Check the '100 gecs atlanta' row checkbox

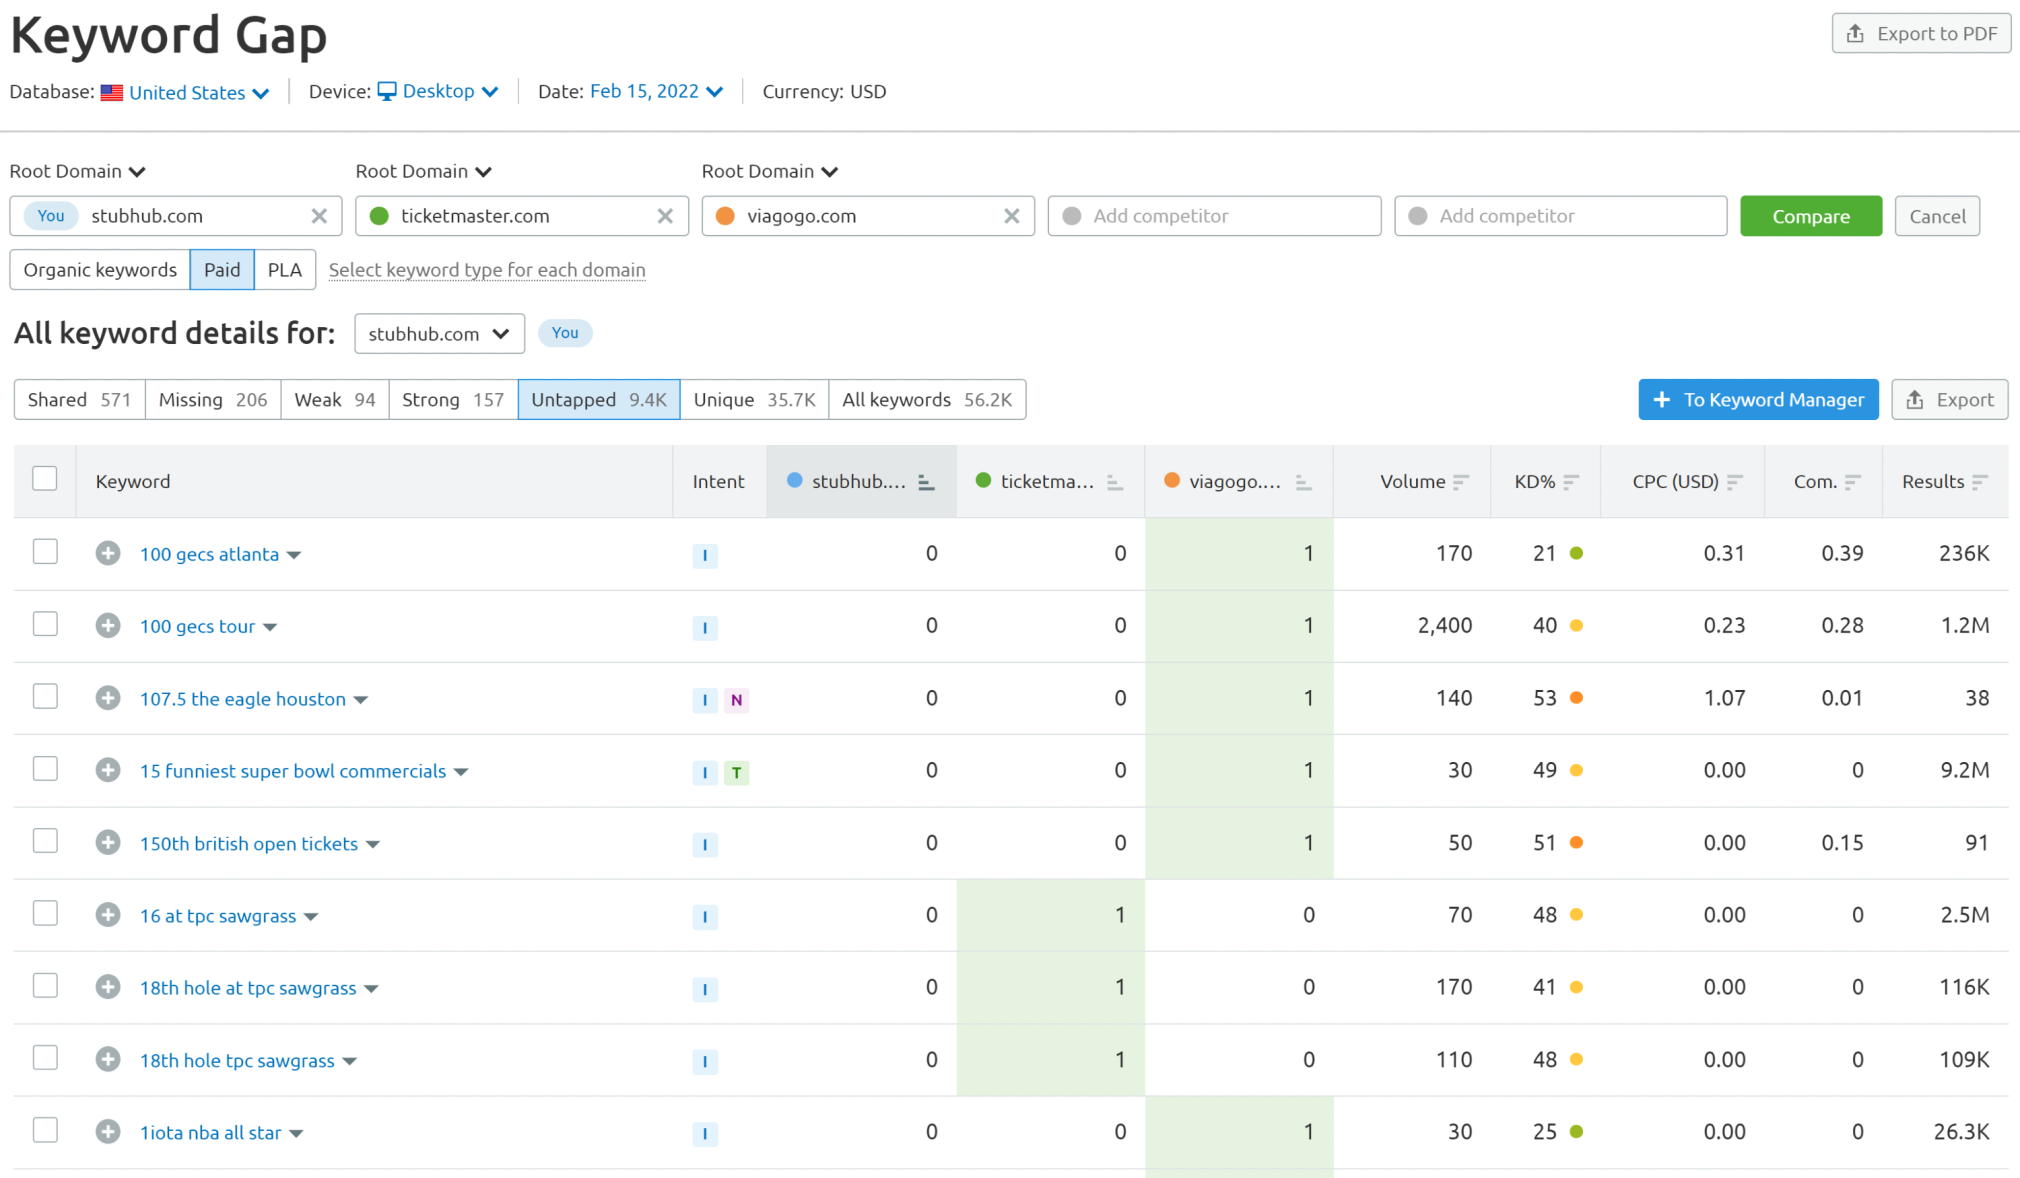point(45,552)
